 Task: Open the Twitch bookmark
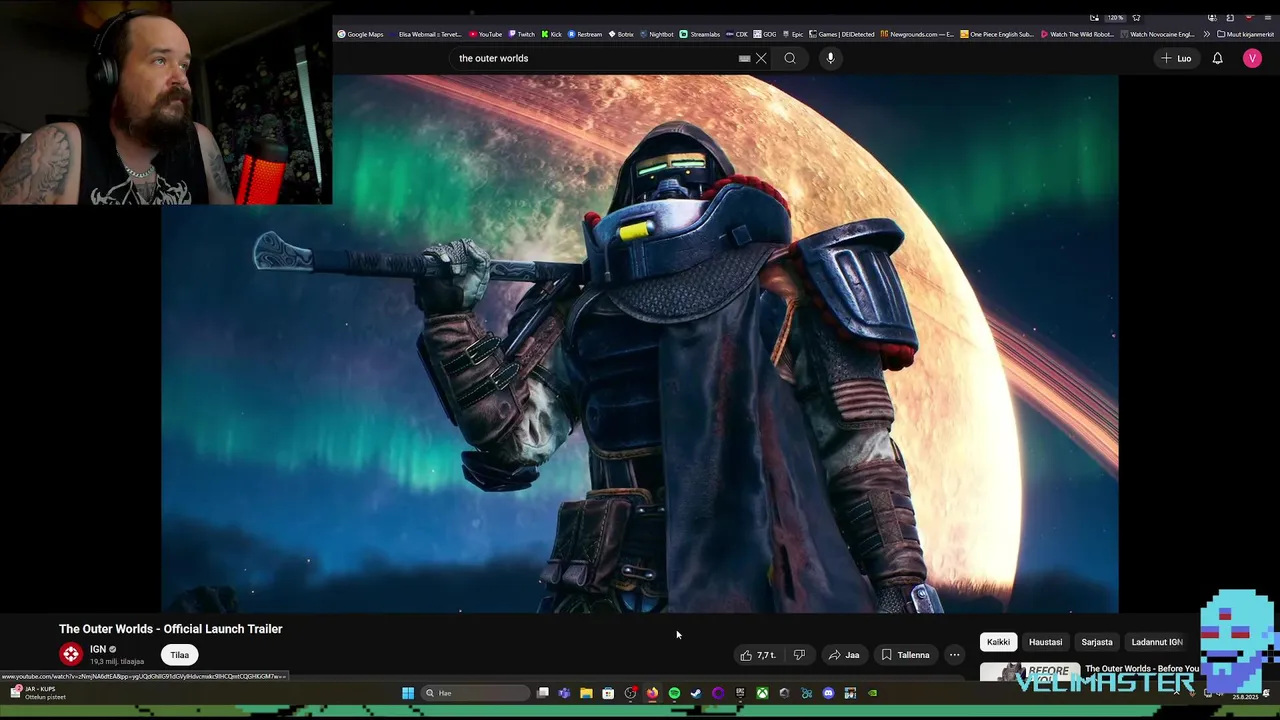[521, 34]
